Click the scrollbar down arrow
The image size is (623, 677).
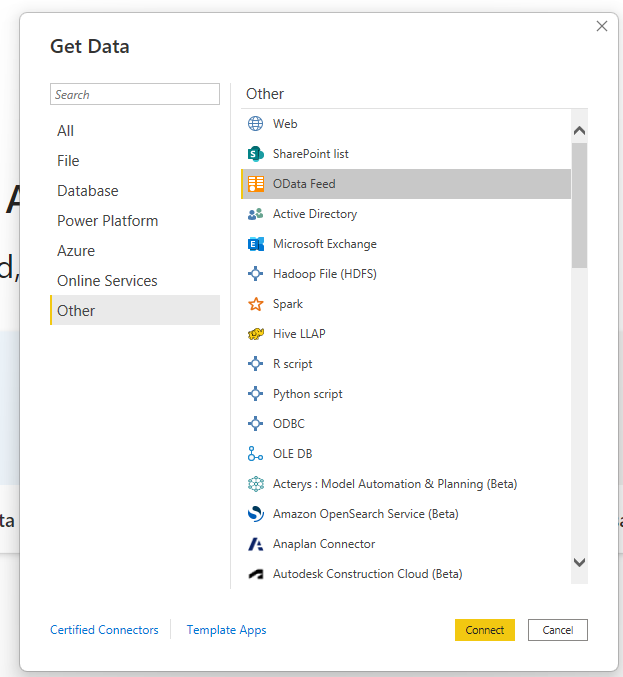click(x=579, y=562)
